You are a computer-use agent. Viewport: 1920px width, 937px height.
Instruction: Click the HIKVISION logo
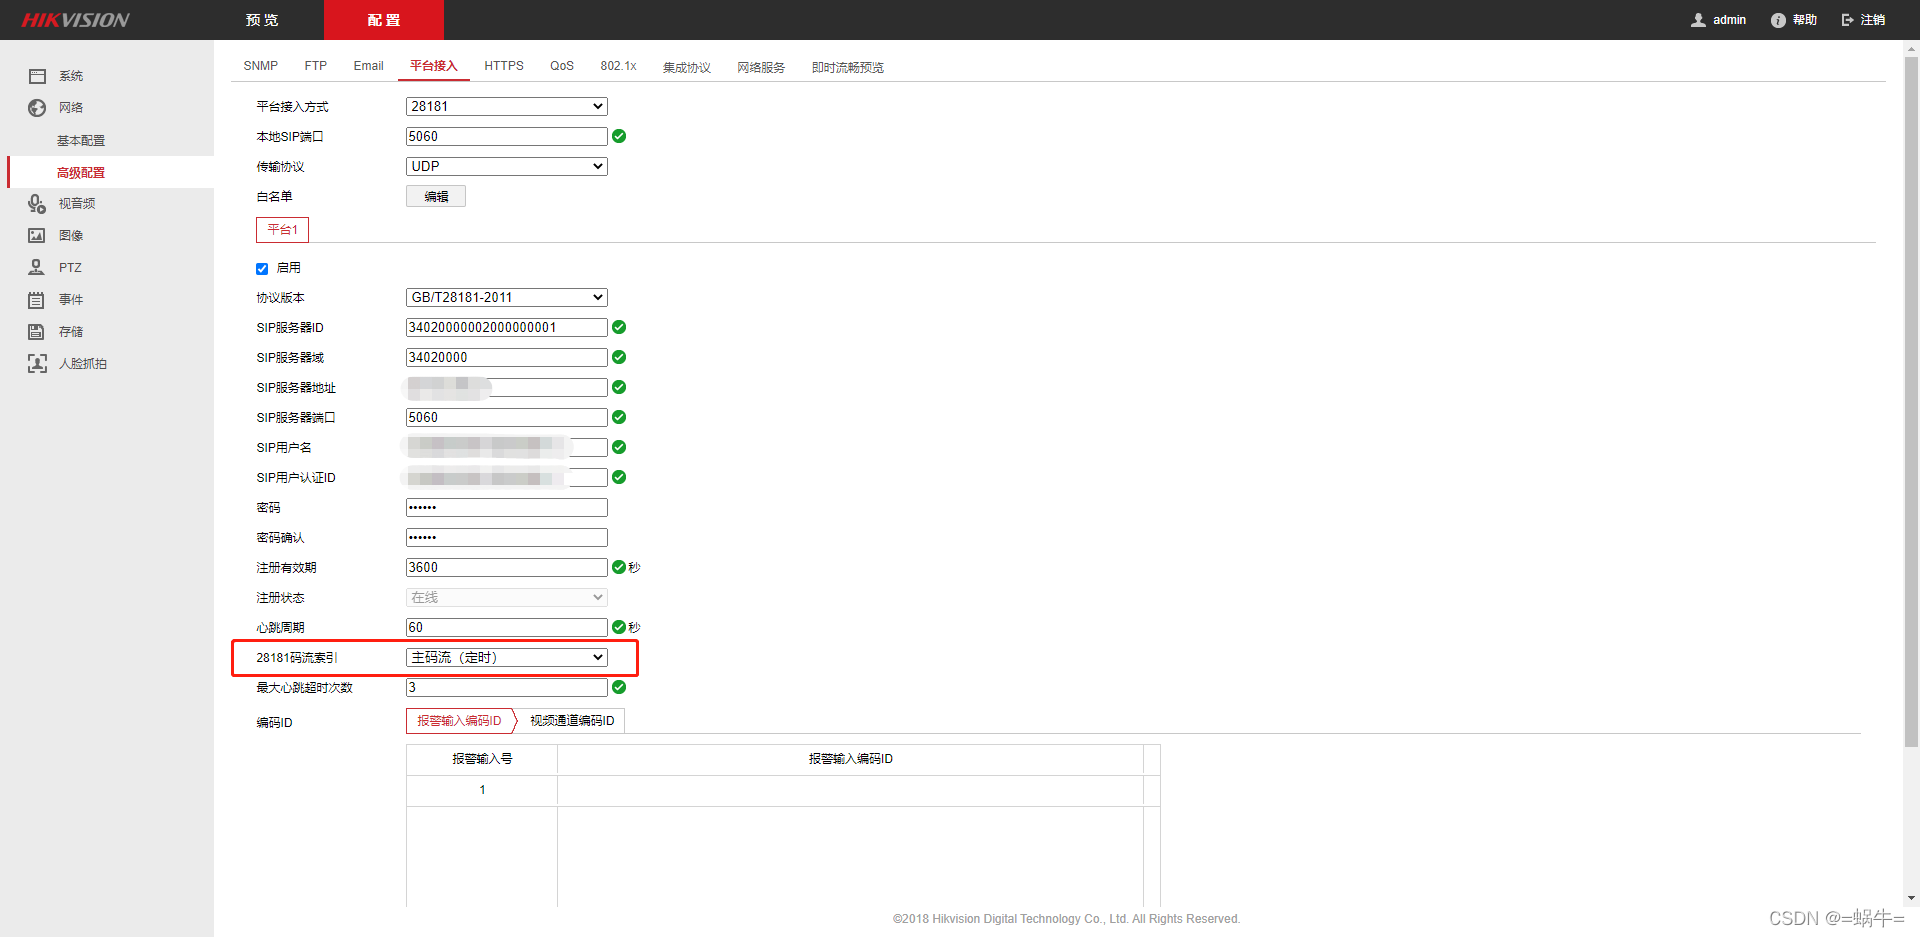pos(76,20)
